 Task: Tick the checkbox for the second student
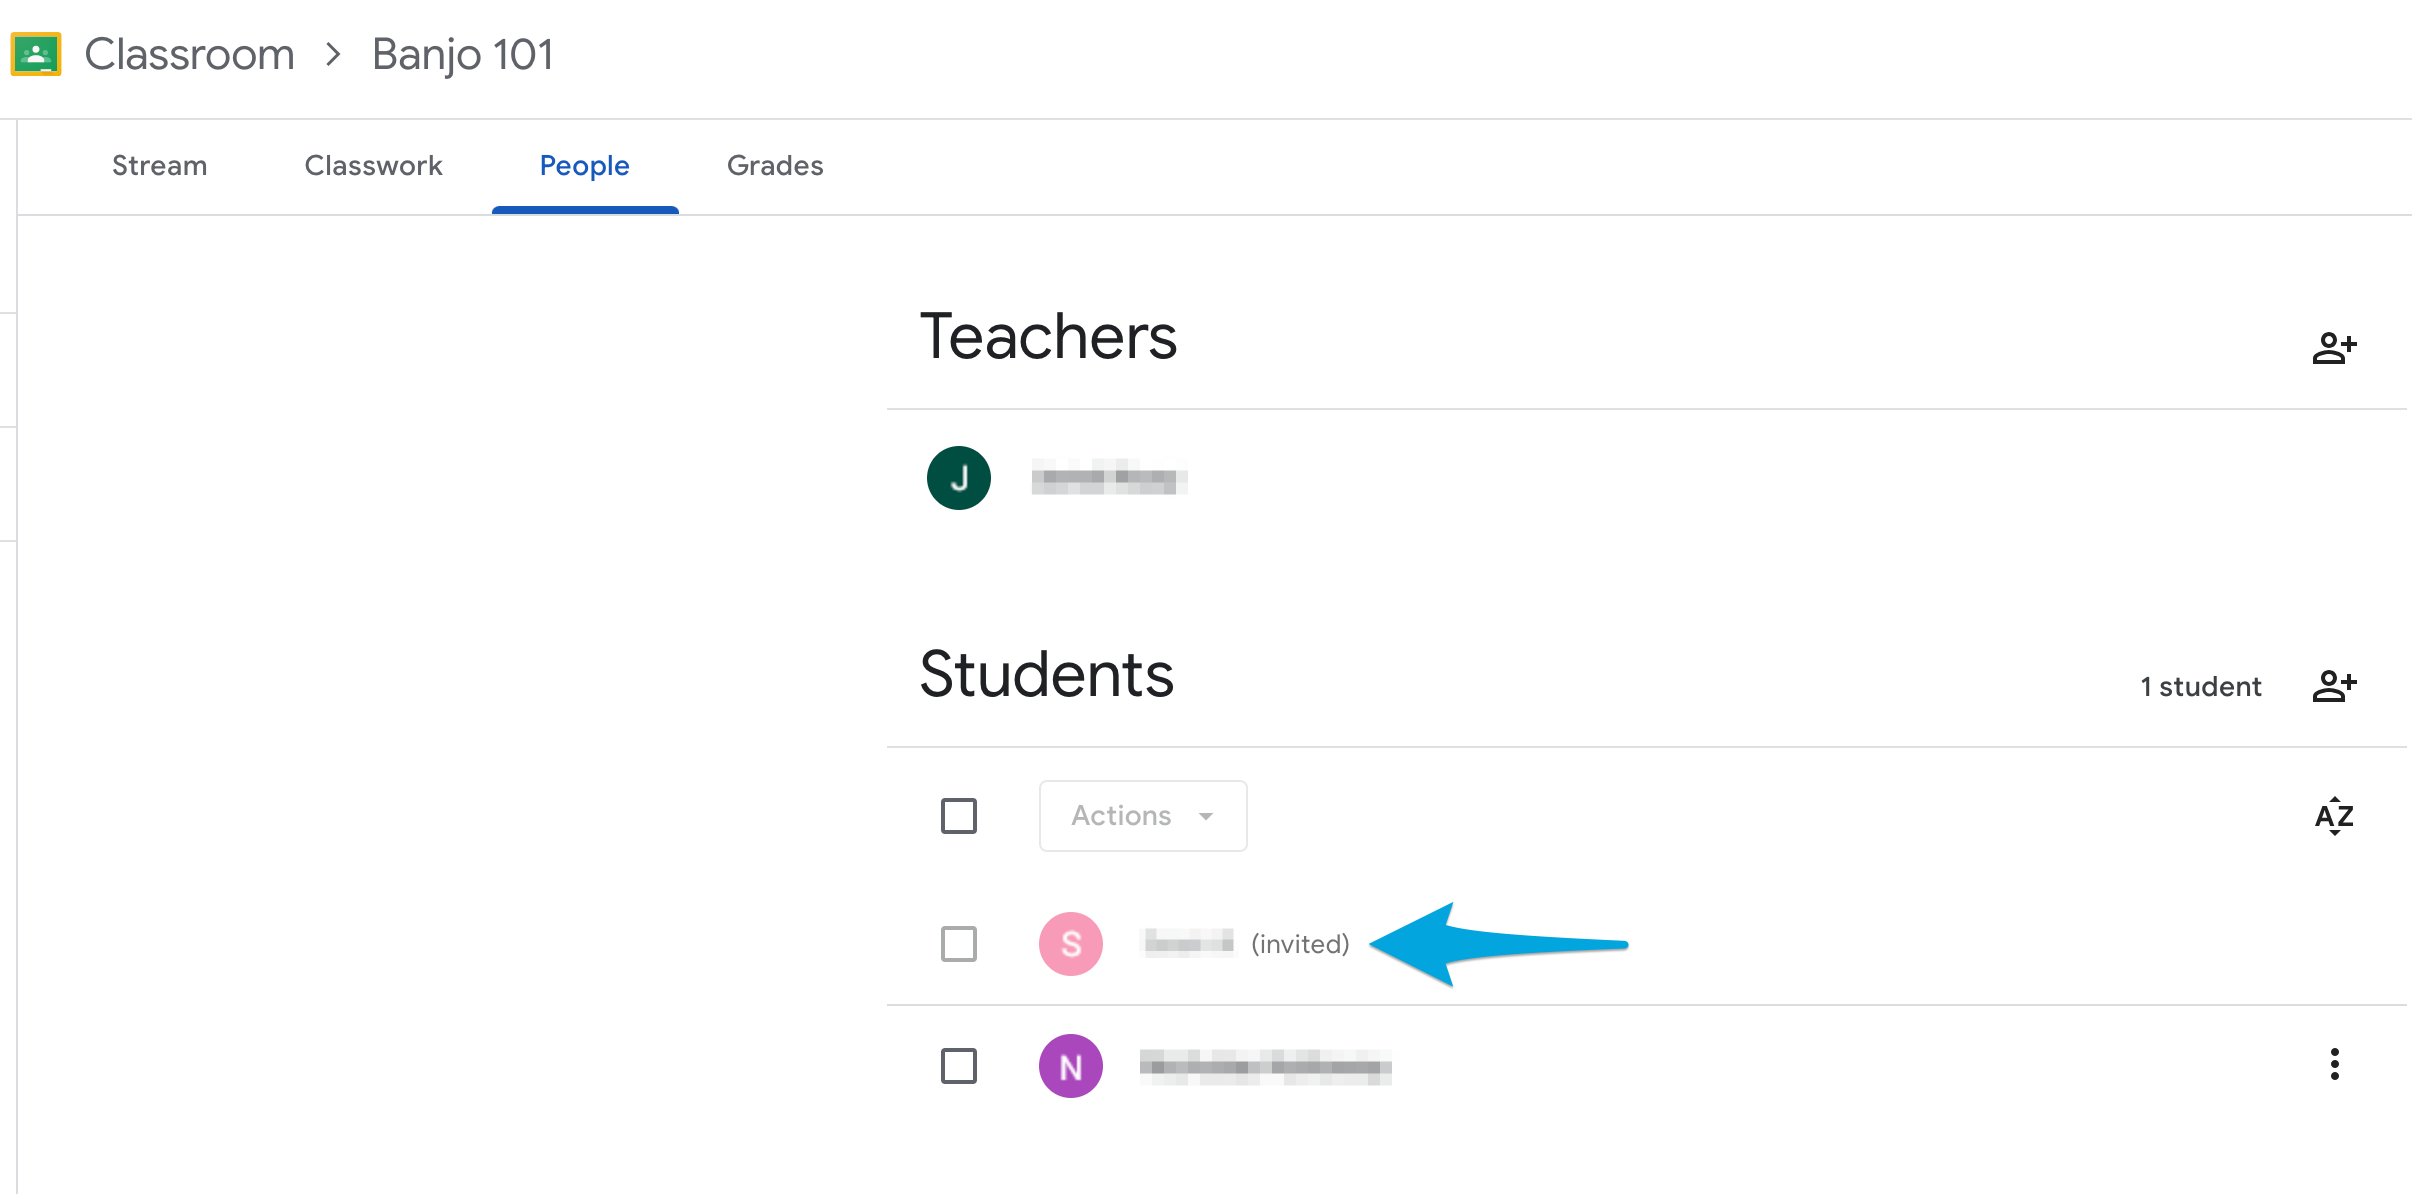[958, 1066]
